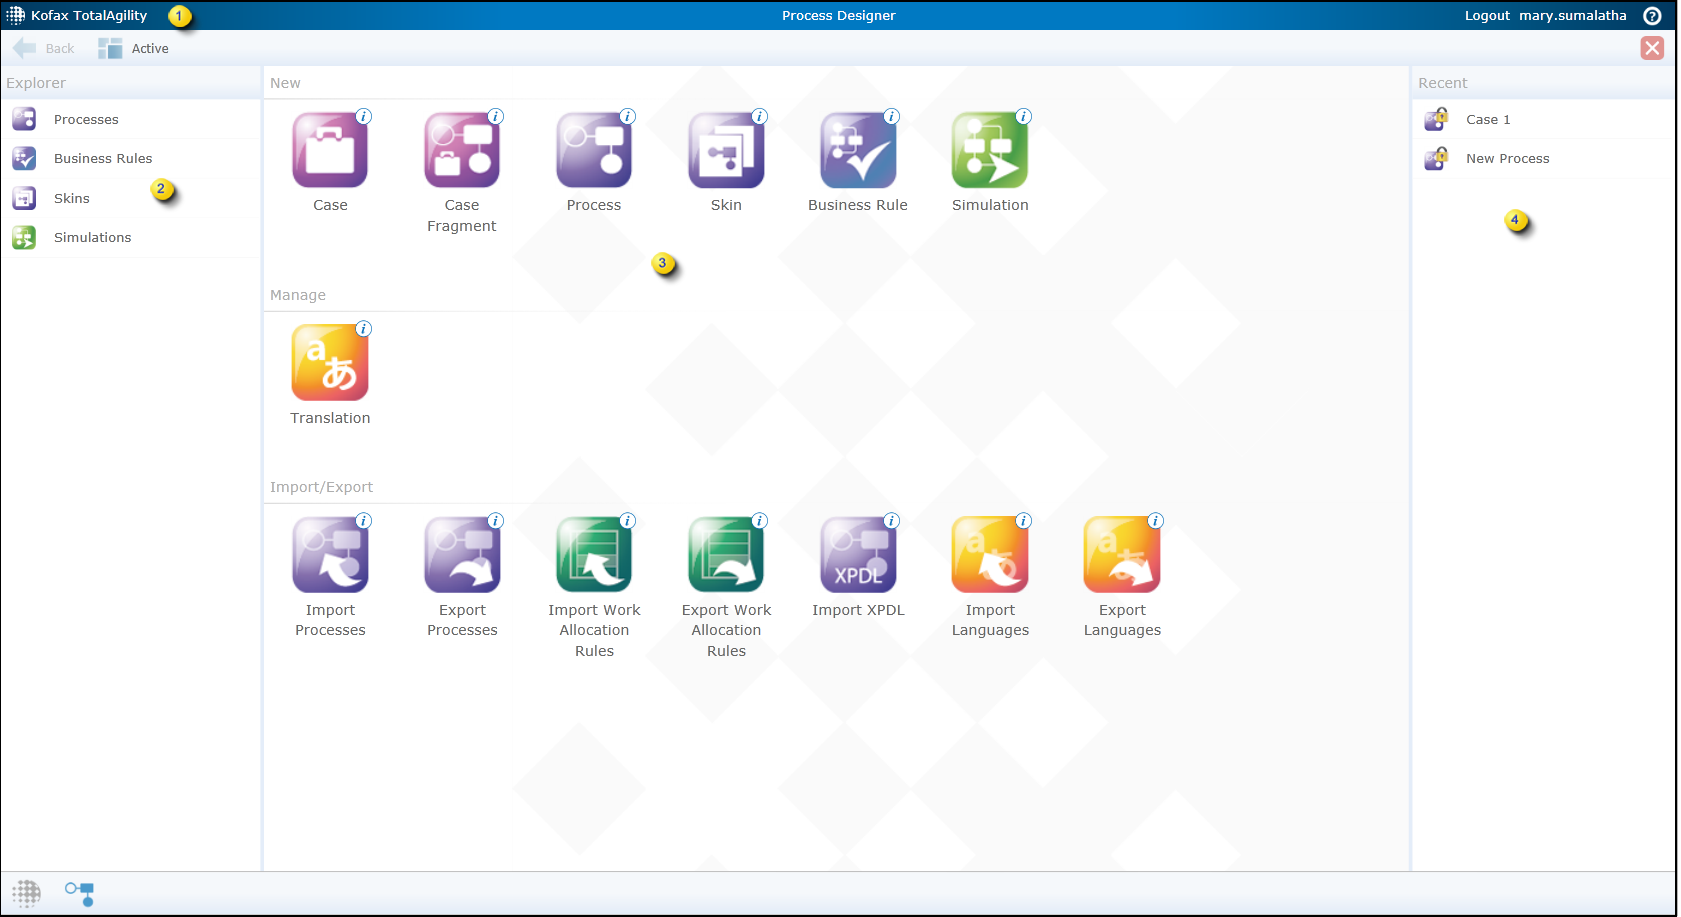Screen dimensions: 1681x917
Task: Create a new Process
Action: click(x=594, y=150)
